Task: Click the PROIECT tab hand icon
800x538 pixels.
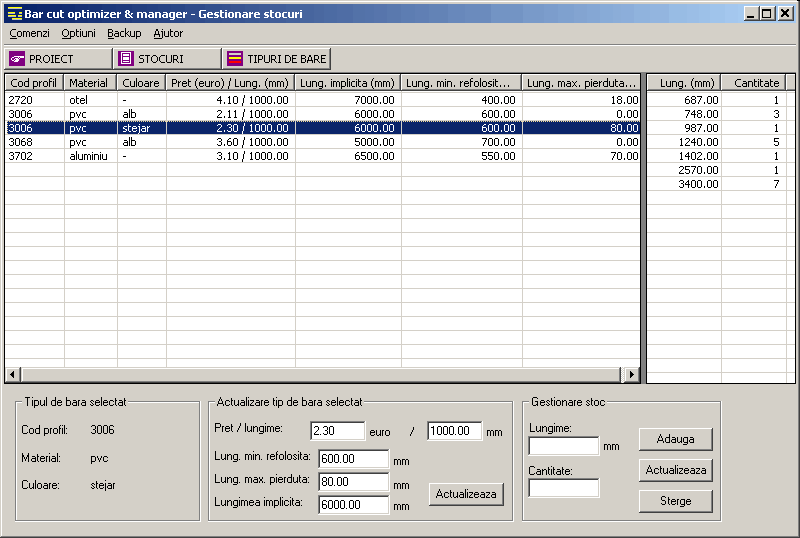Action: 17,59
